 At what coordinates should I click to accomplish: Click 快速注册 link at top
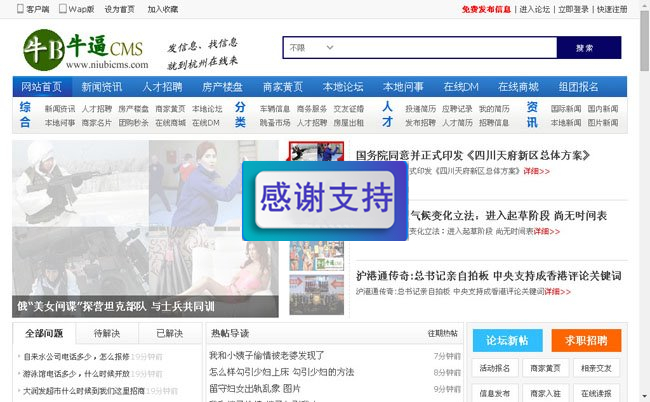pyautogui.click(x=612, y=9)
